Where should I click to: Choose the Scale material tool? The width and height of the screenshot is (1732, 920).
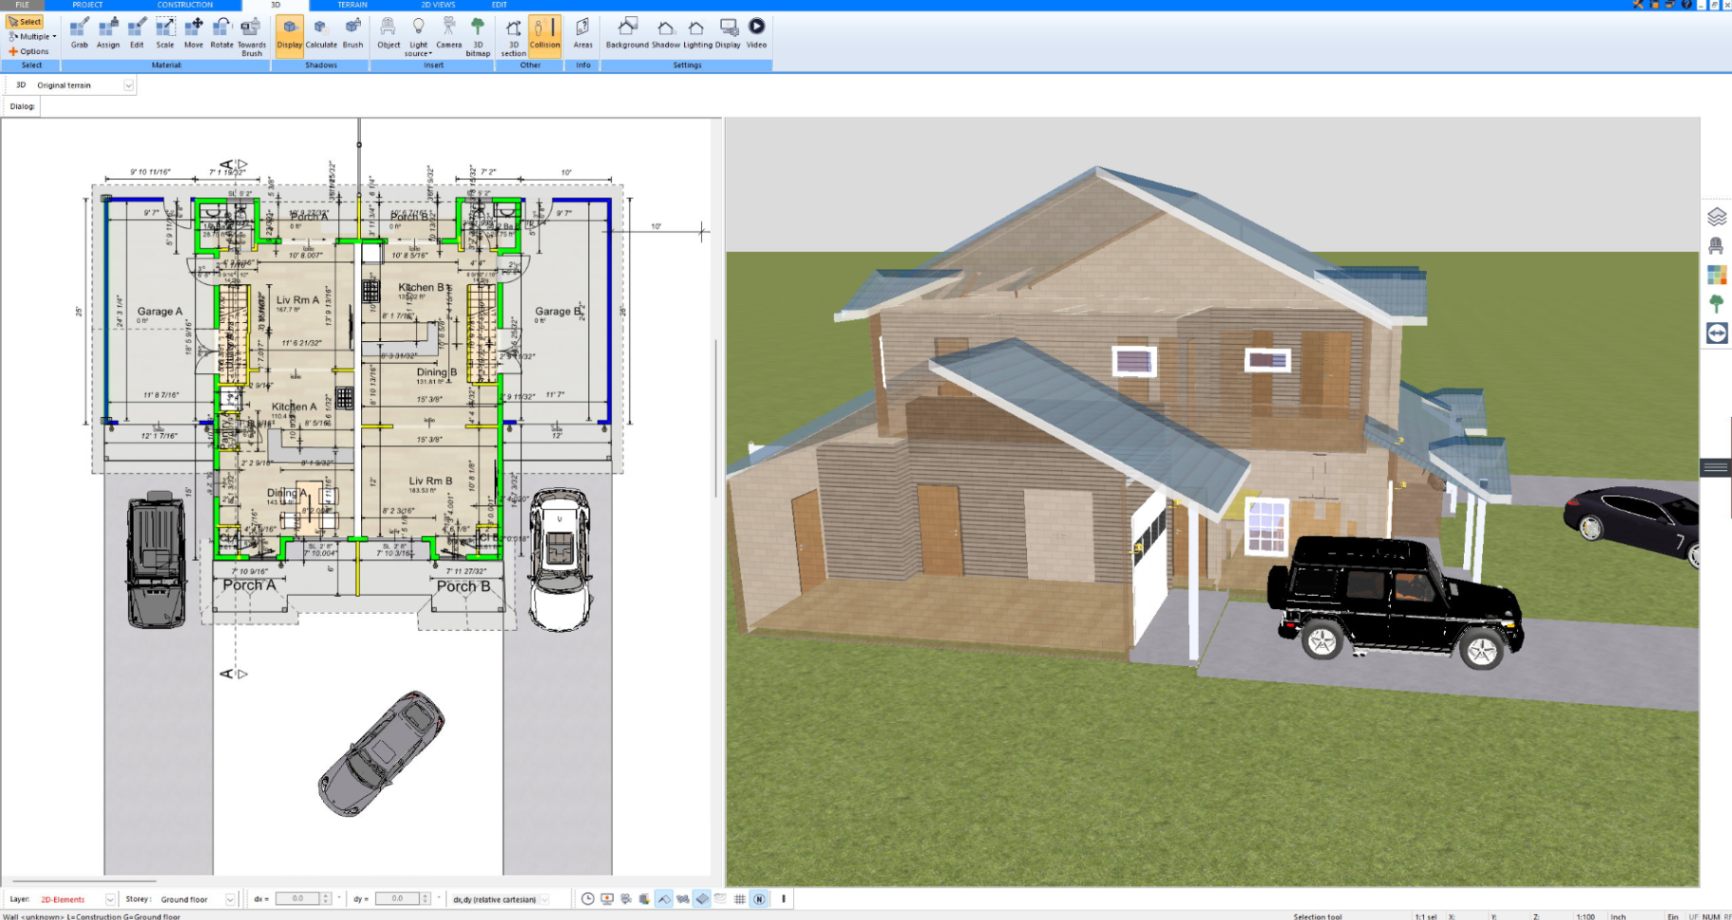165,32
